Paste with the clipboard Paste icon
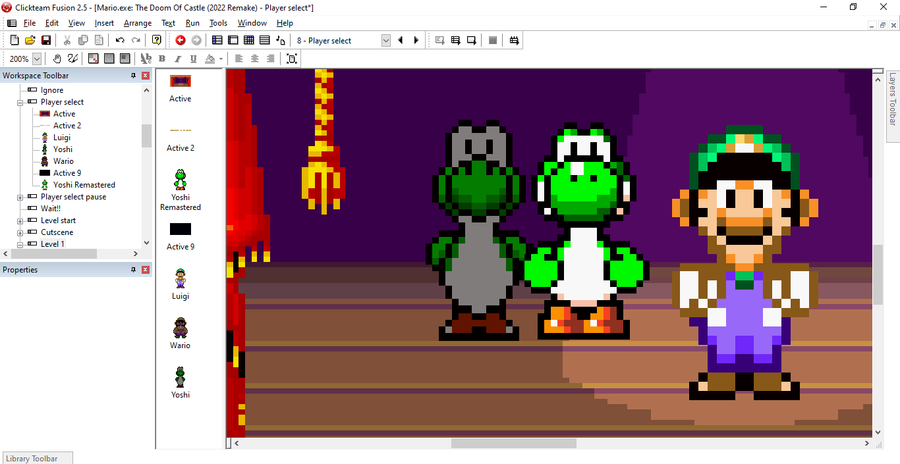This screenshot has width=900, height=464. click(99, 40)
